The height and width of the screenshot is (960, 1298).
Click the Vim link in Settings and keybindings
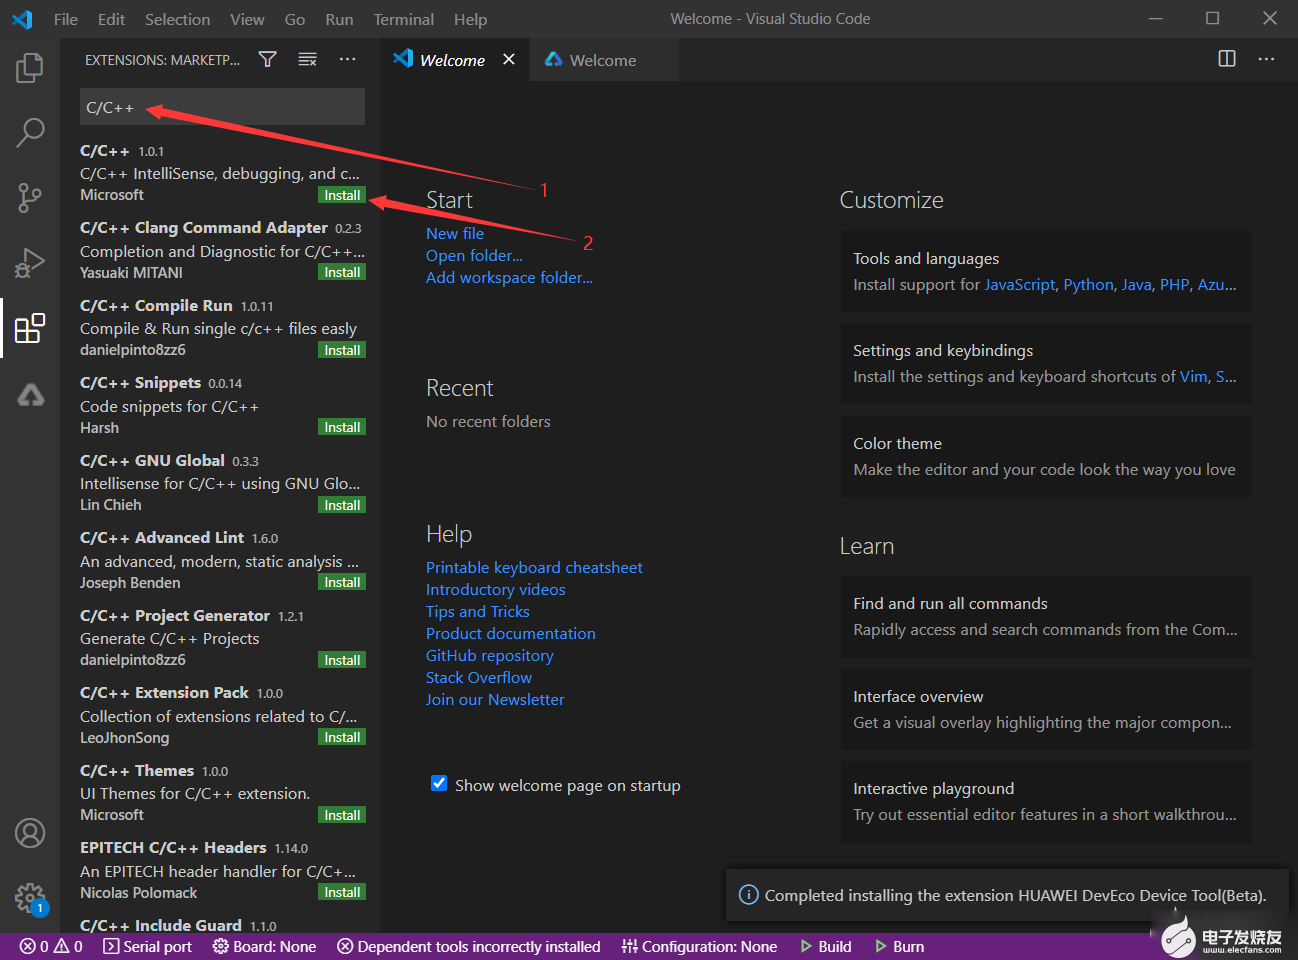click(1194, 377)
